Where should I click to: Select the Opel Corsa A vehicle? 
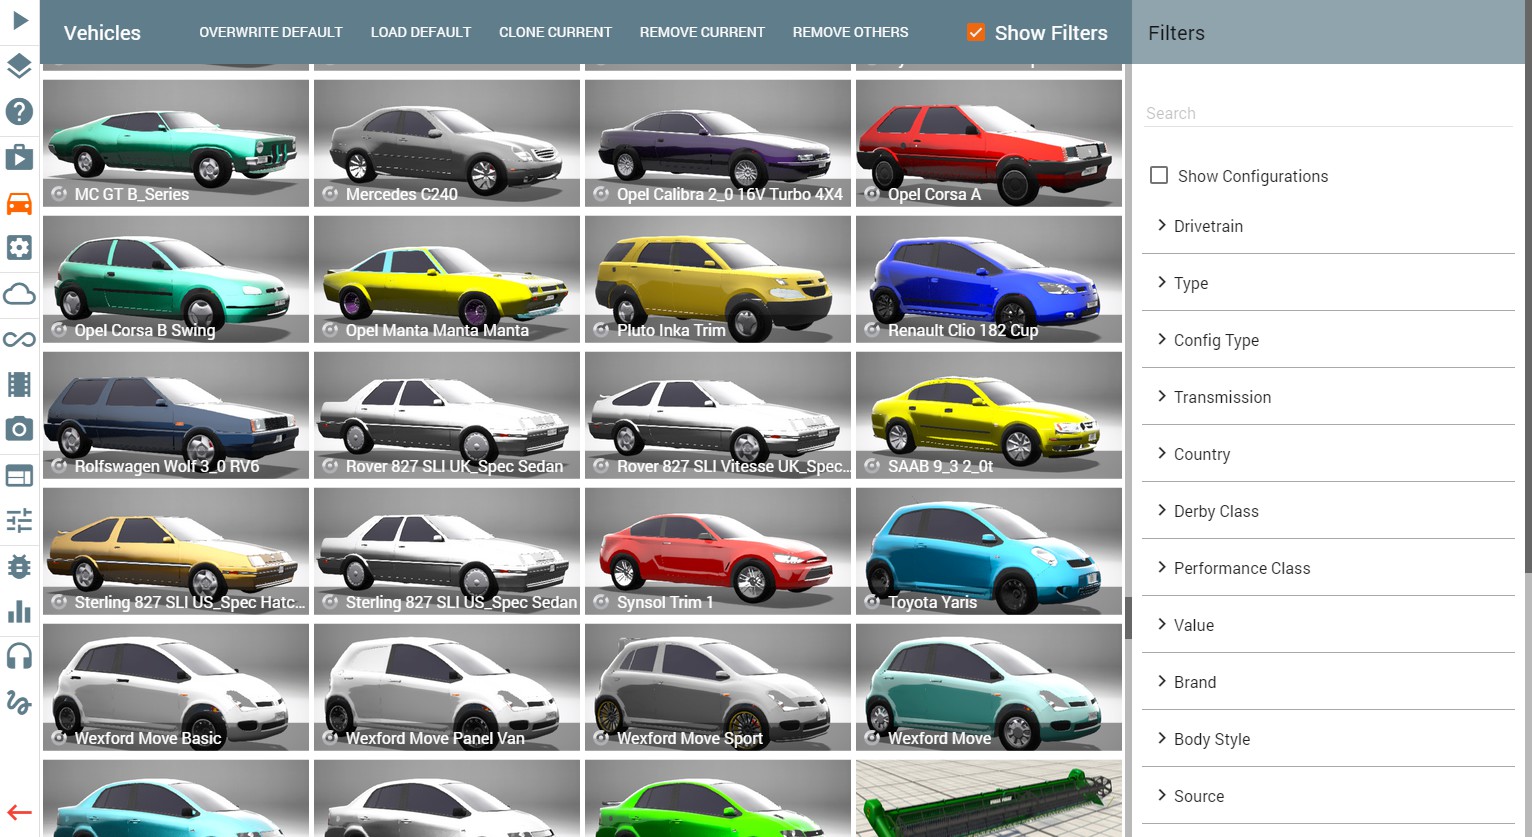(x=989, y=143)
